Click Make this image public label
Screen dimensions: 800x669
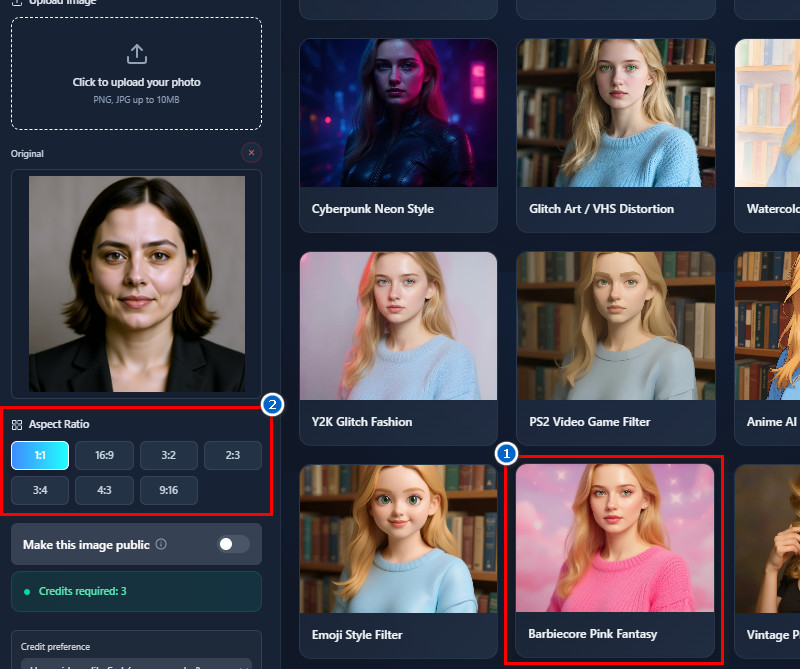click(86, 545)
